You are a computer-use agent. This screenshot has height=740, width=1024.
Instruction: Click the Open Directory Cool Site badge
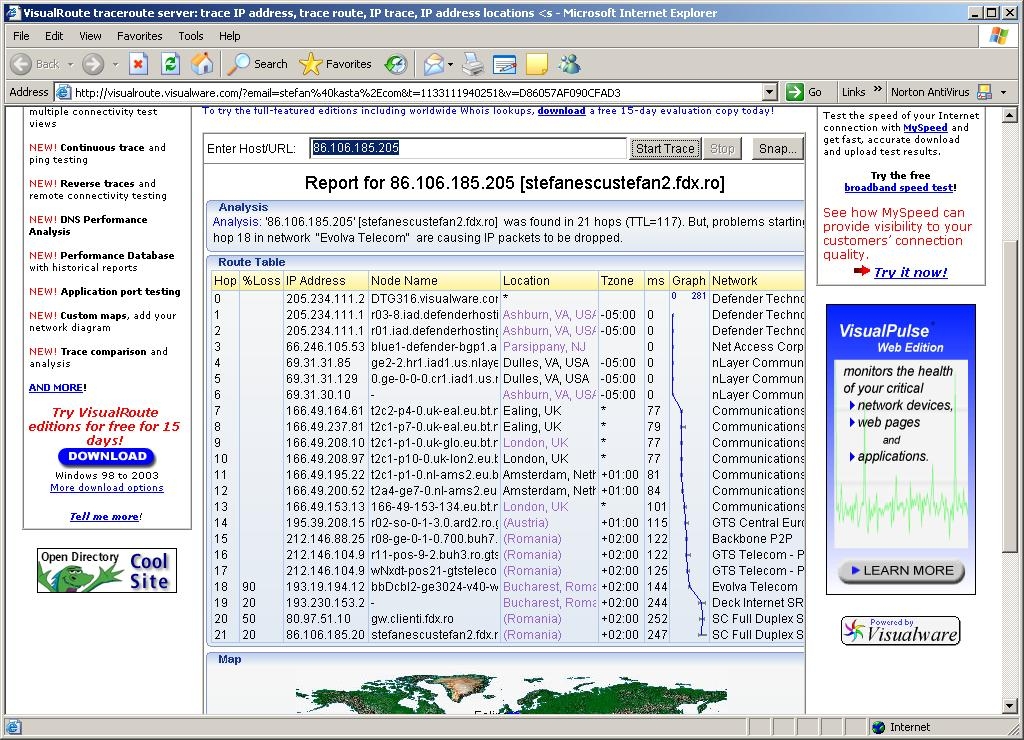pyautogui.click(x=107, y=570)
